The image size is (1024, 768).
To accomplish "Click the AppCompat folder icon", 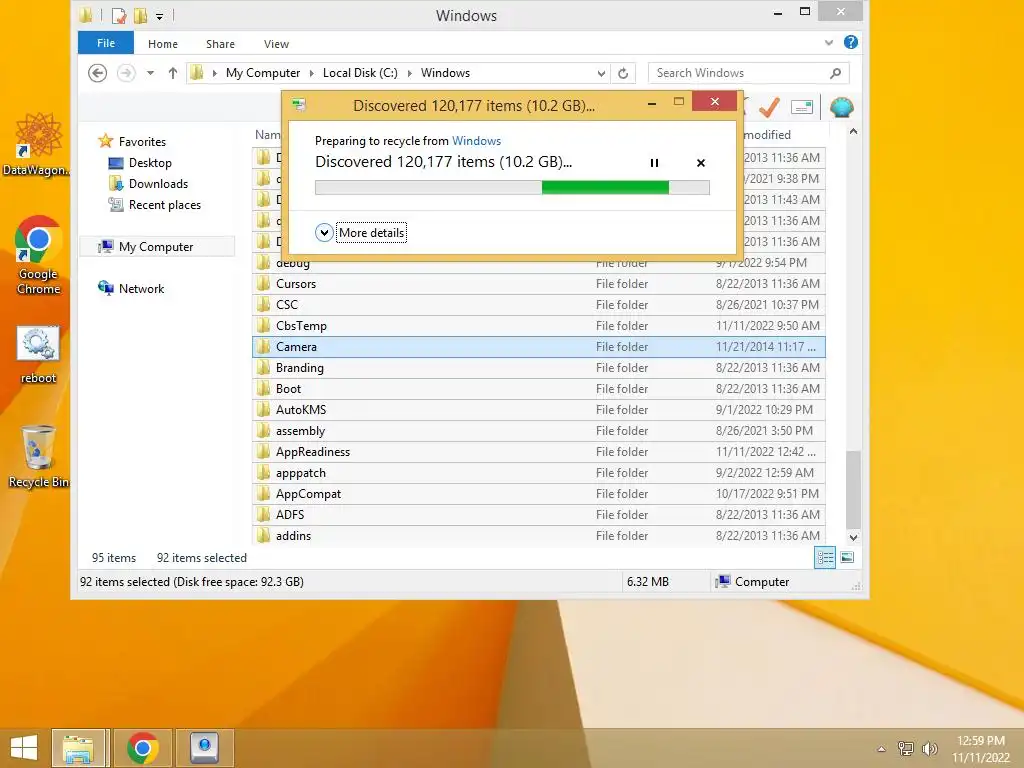I will click(263, 493).
